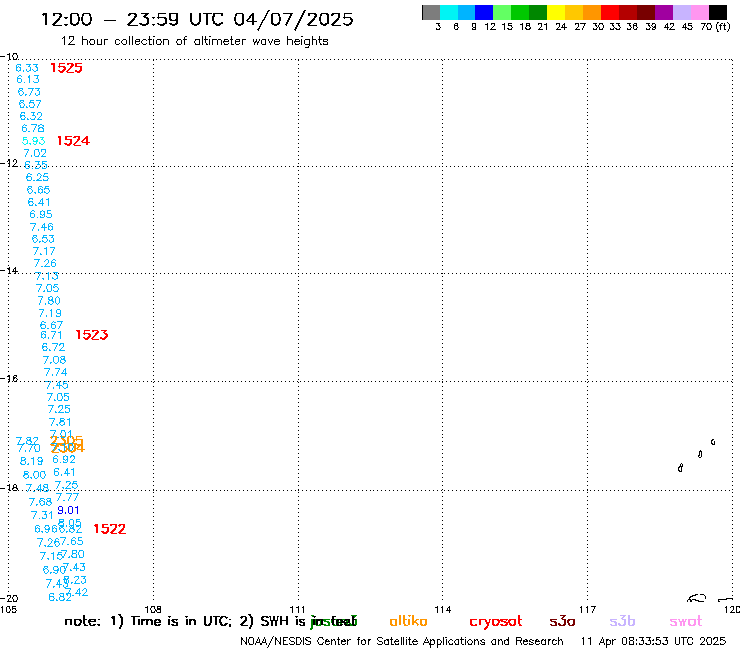740x650 pixels.
Task: Select the yellow swatch in the color scale
Action: 556,12
